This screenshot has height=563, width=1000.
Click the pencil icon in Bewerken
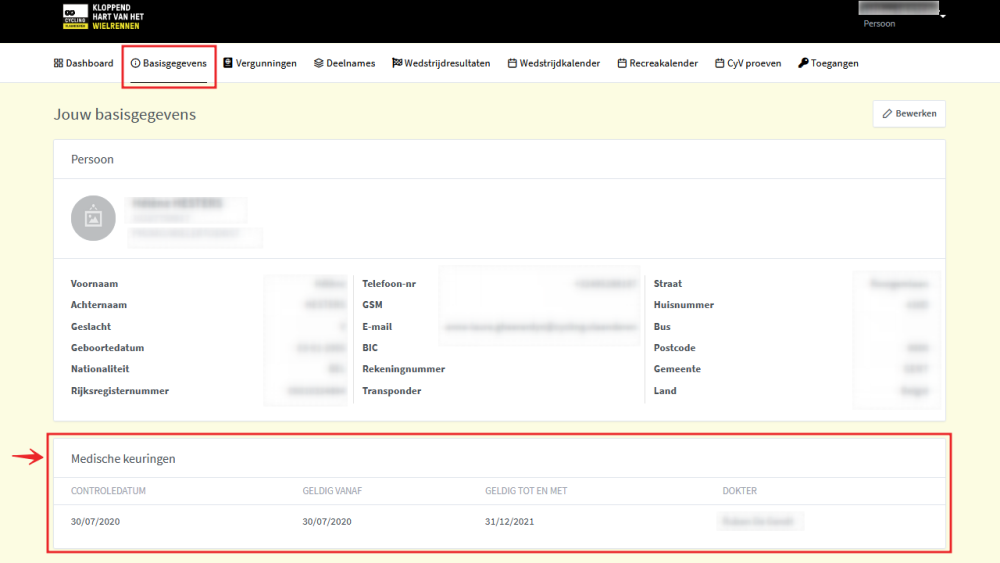click(887, 113)
